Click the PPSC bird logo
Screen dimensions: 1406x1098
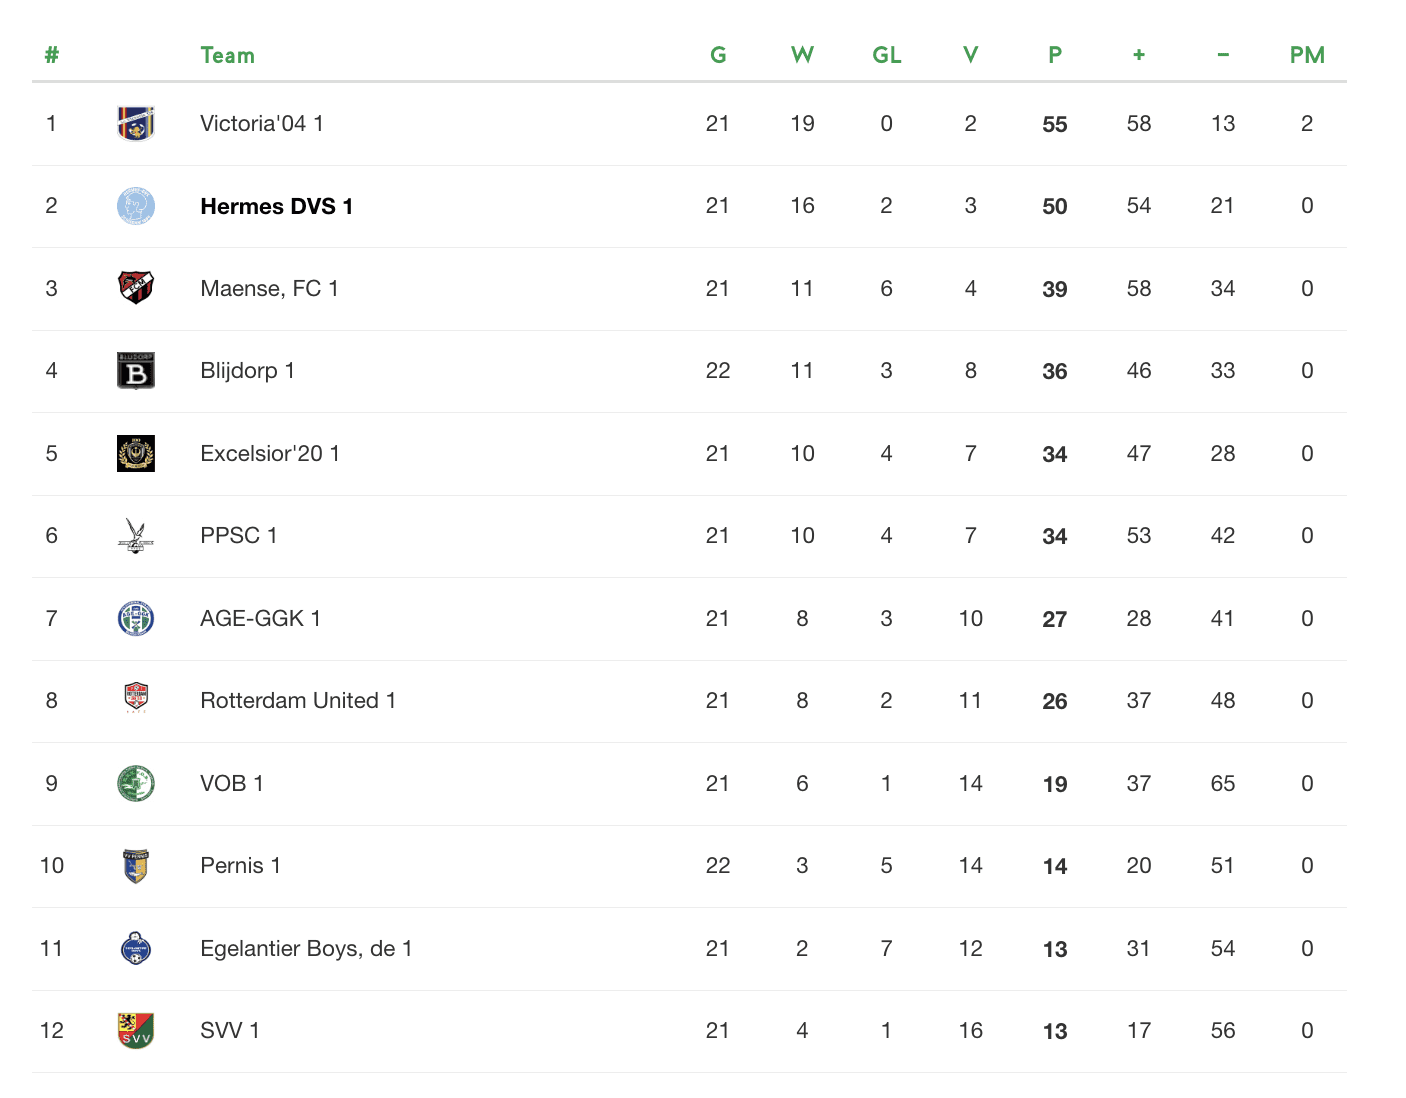pos(136,536)
